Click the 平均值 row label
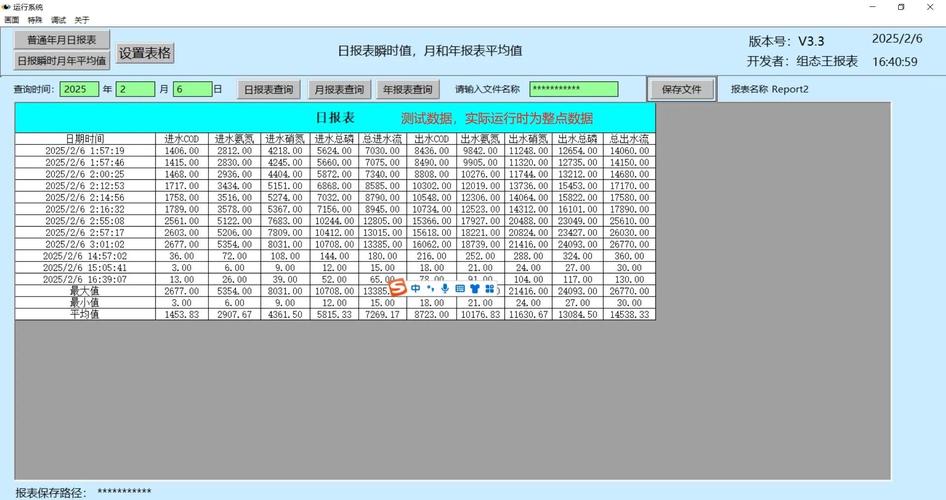 point(85,314)
